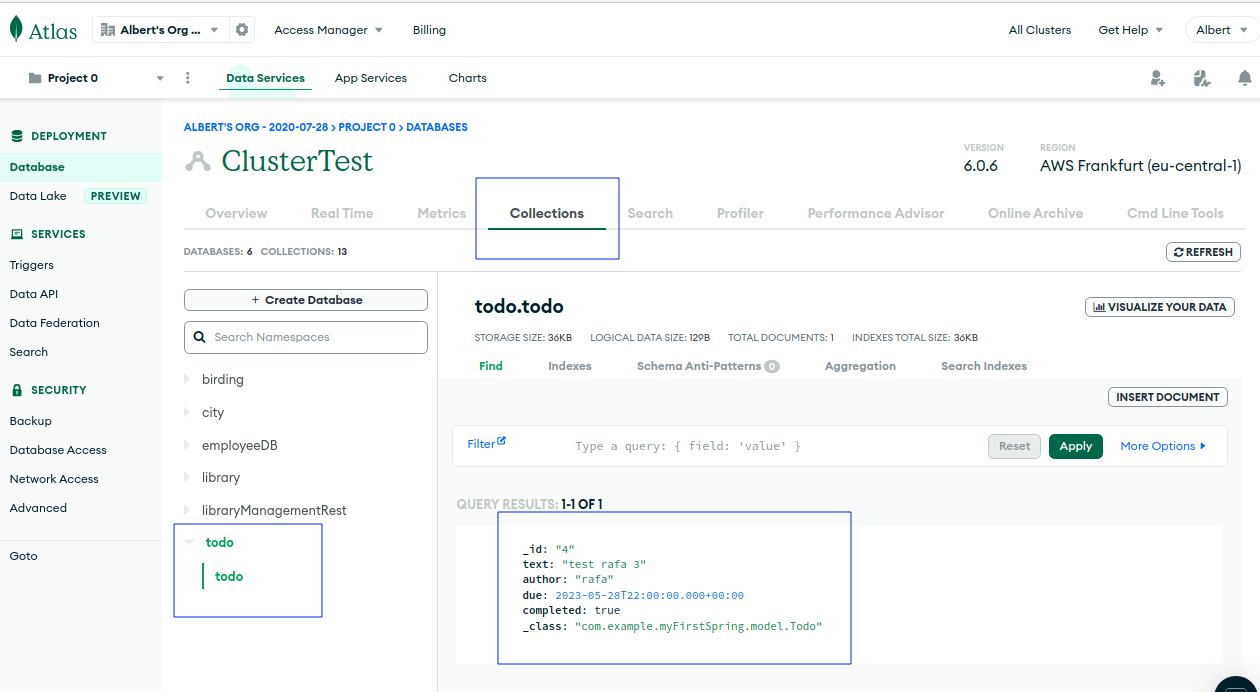Image resolution: width=1260 pixels, height=692 pixels.
Task: Click the Filter external link icon
Action: point(501,441)
